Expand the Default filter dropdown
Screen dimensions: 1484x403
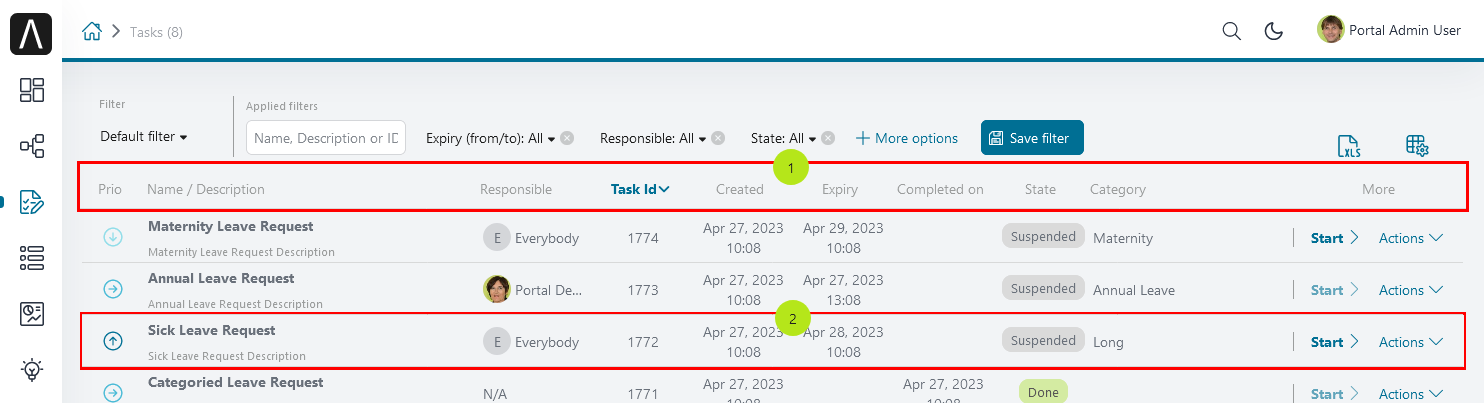point(144,137)
